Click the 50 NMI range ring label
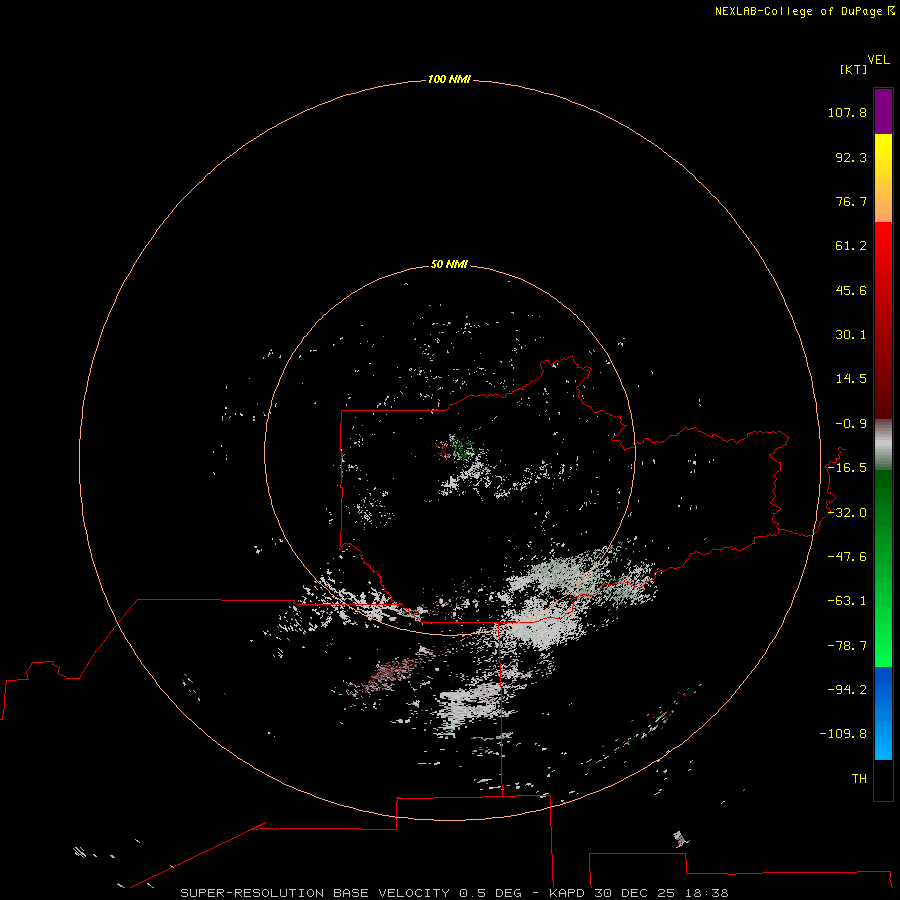Image resolution: width=900 pixels, height=900 pixels. click(x=449, y=264)
